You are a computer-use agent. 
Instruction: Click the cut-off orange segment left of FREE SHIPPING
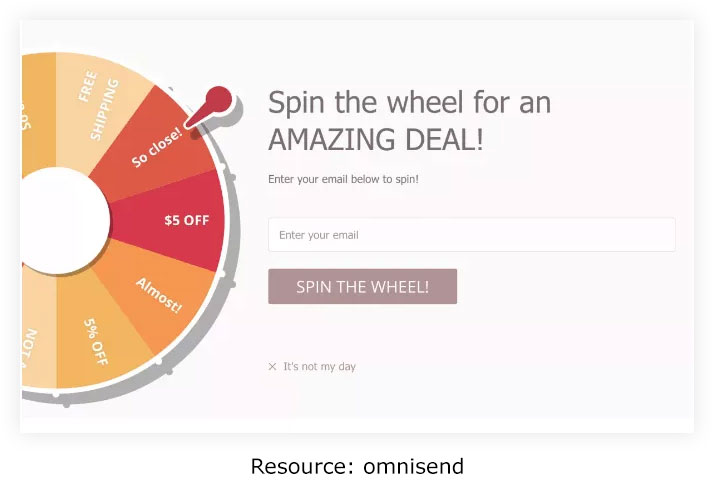point(35,110)
